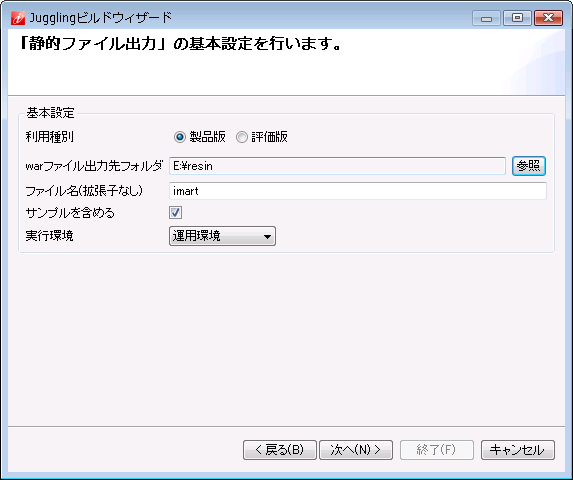The width and height of the screenshot is (573, 480).
Task: Click the ファイル名(拡張子なし) input field
Action: [358, 191]
